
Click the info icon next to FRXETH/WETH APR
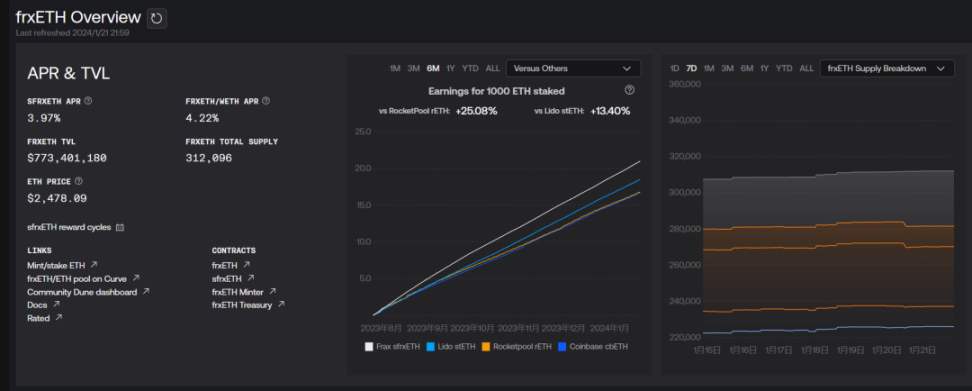tap(266, 101)
